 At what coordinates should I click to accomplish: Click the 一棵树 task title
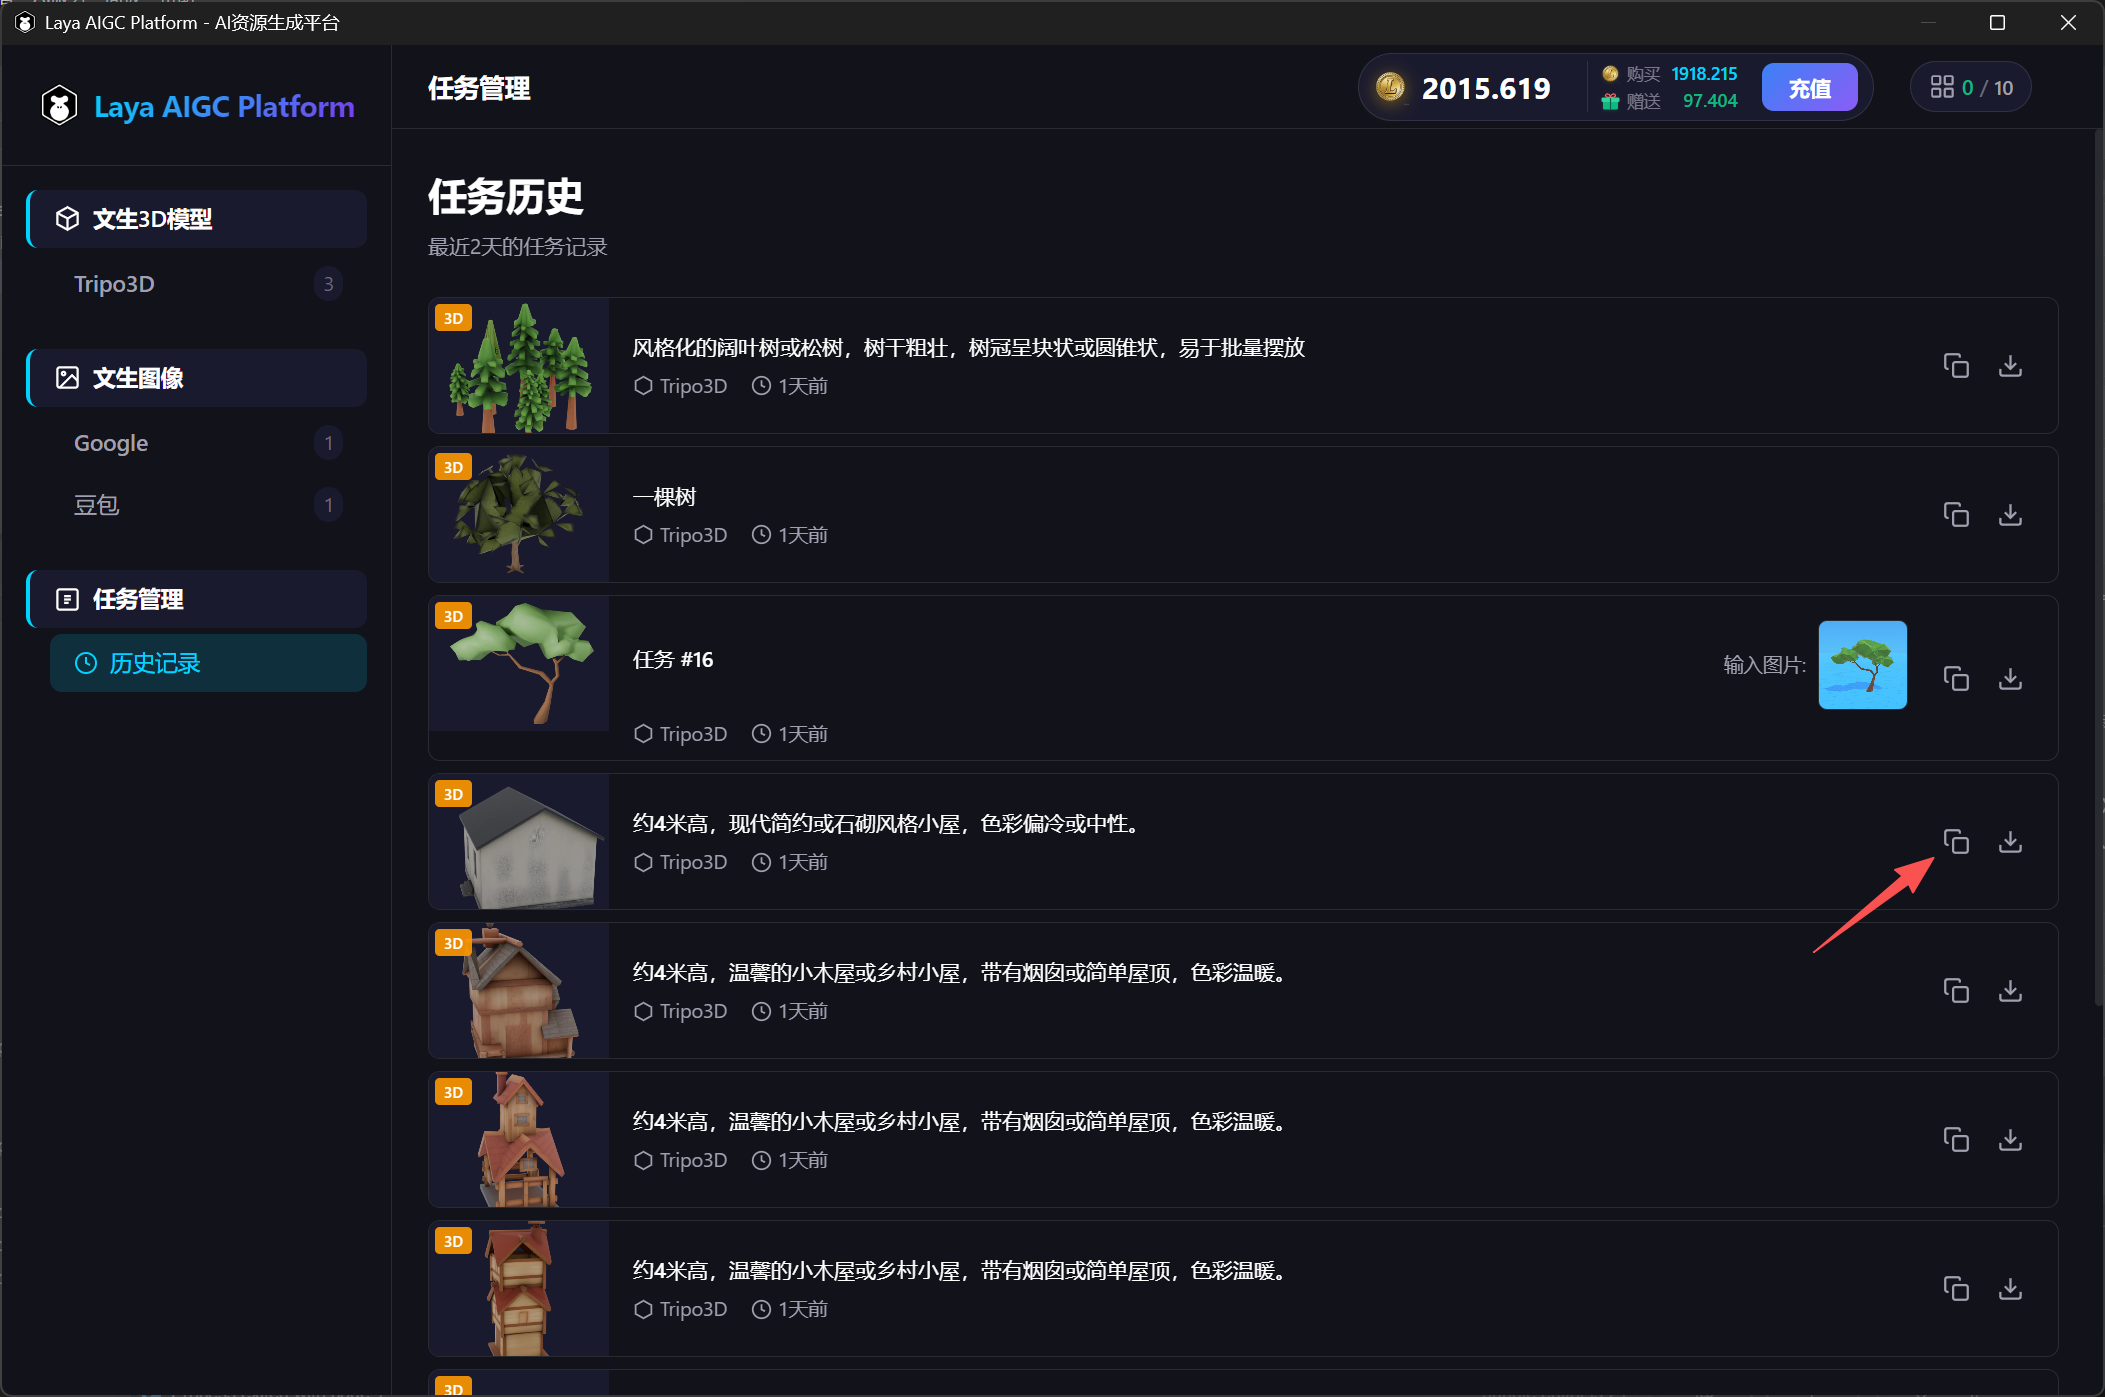664,497
